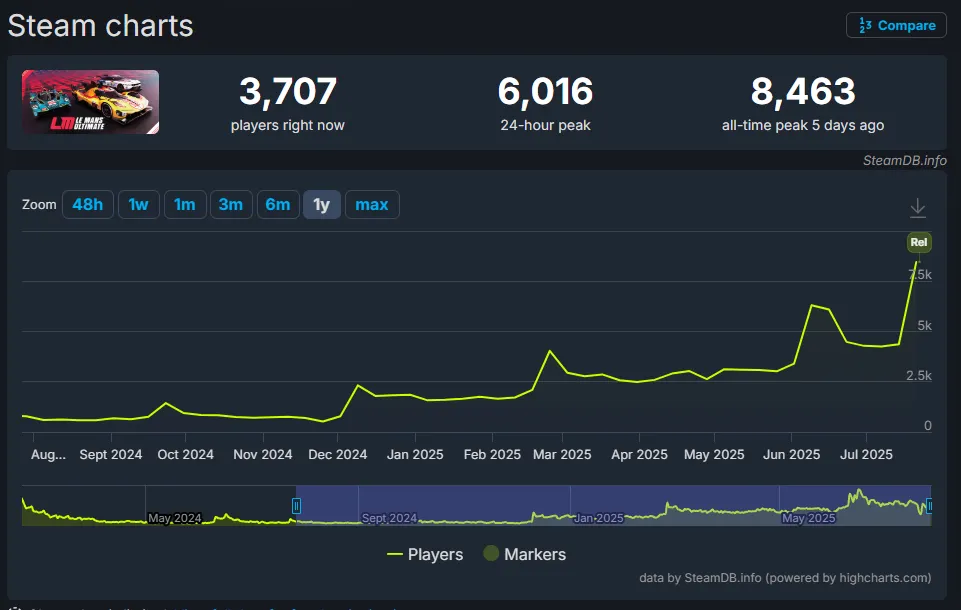Click the 6,016 24-hour peak stat
Screen dimensions: 961x610
click(545, 92)
